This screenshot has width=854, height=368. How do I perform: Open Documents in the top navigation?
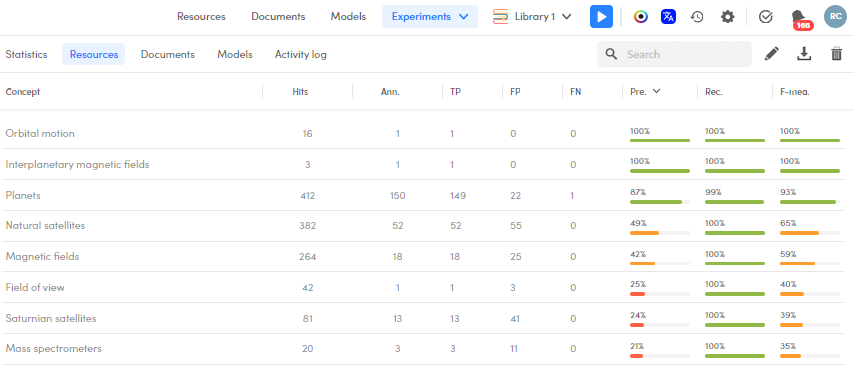click(x=278, y=17)
